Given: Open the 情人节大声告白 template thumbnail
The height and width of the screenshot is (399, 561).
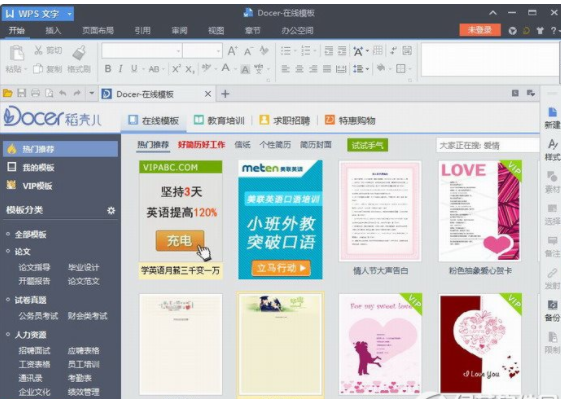Looking at the screenshot, I should coord(380,211).
